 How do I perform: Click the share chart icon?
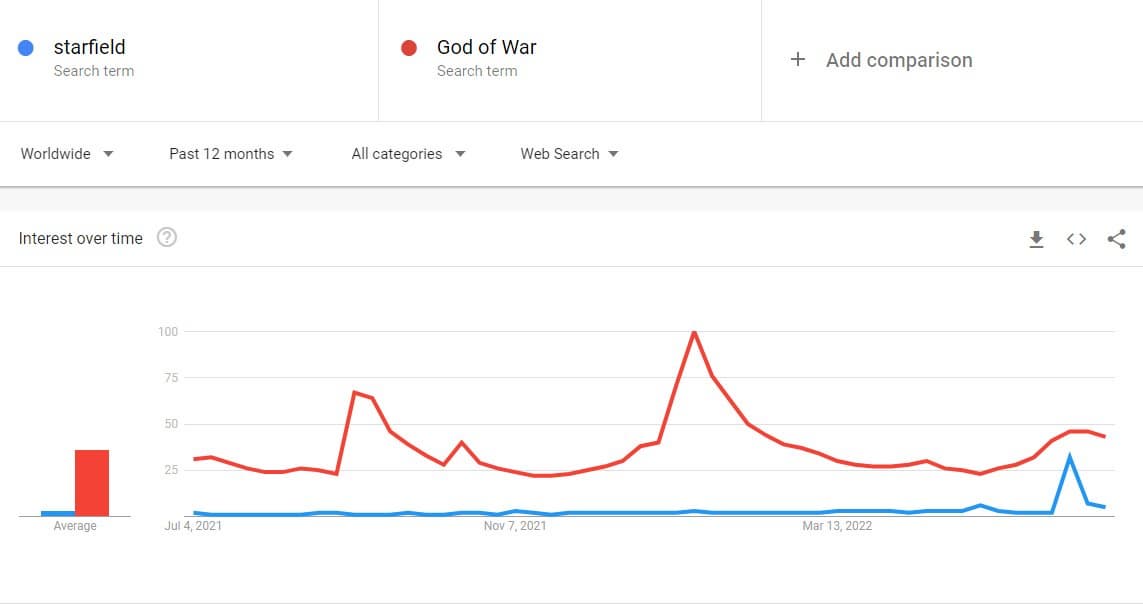pos(1117,239)
